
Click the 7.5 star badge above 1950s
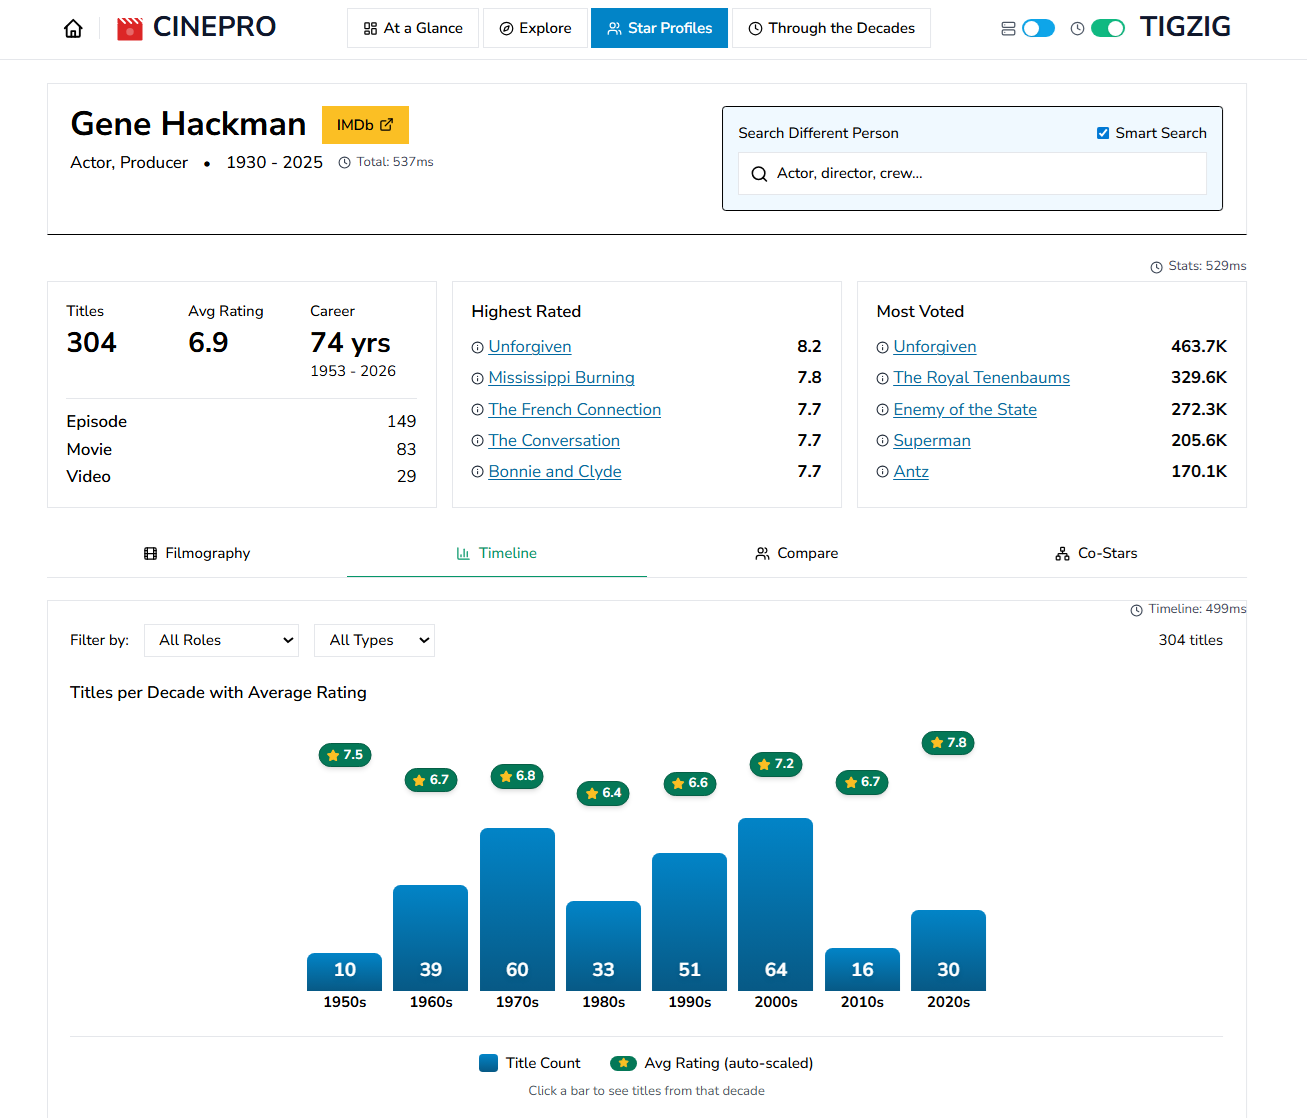pos(345,755)
